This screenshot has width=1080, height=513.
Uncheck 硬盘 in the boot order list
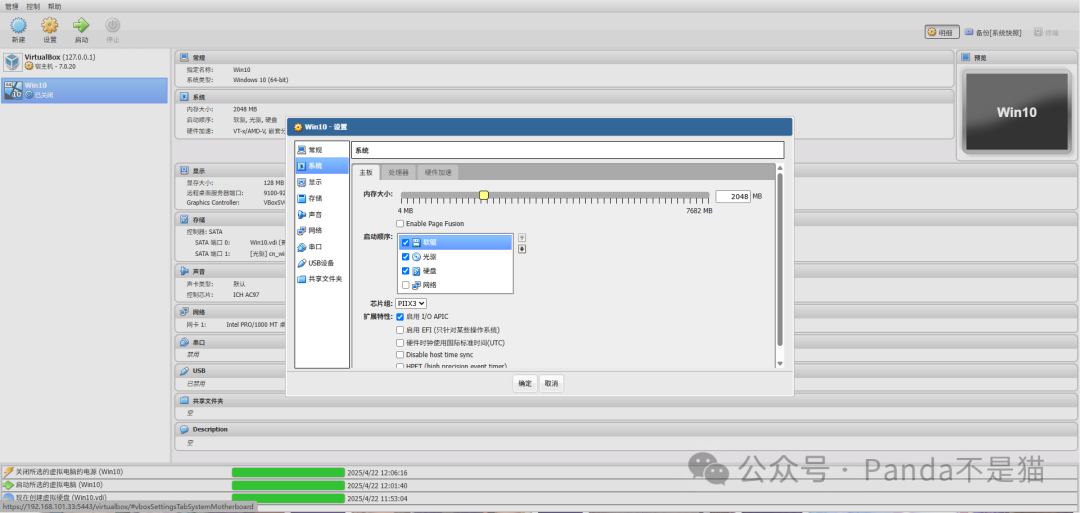[406, 271]
